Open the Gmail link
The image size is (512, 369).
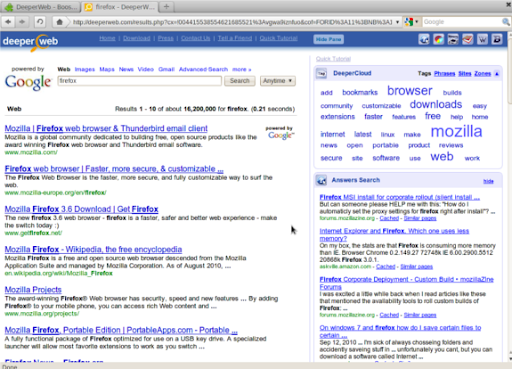point(166,69)
